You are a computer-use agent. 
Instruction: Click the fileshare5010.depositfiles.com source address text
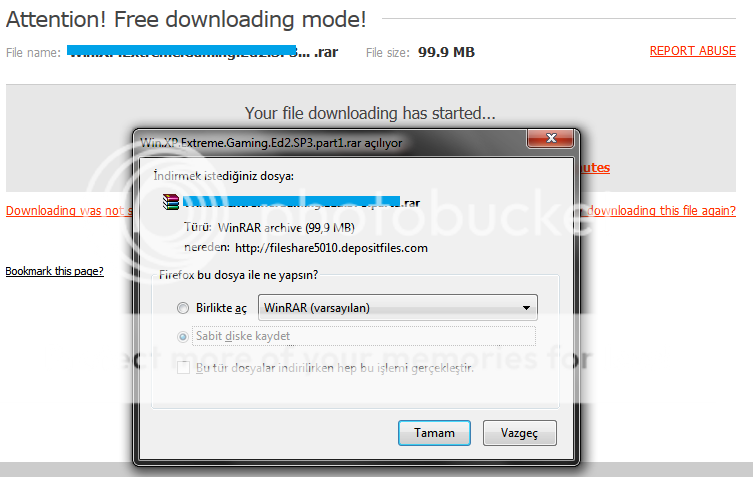click(x=331, y=248)
